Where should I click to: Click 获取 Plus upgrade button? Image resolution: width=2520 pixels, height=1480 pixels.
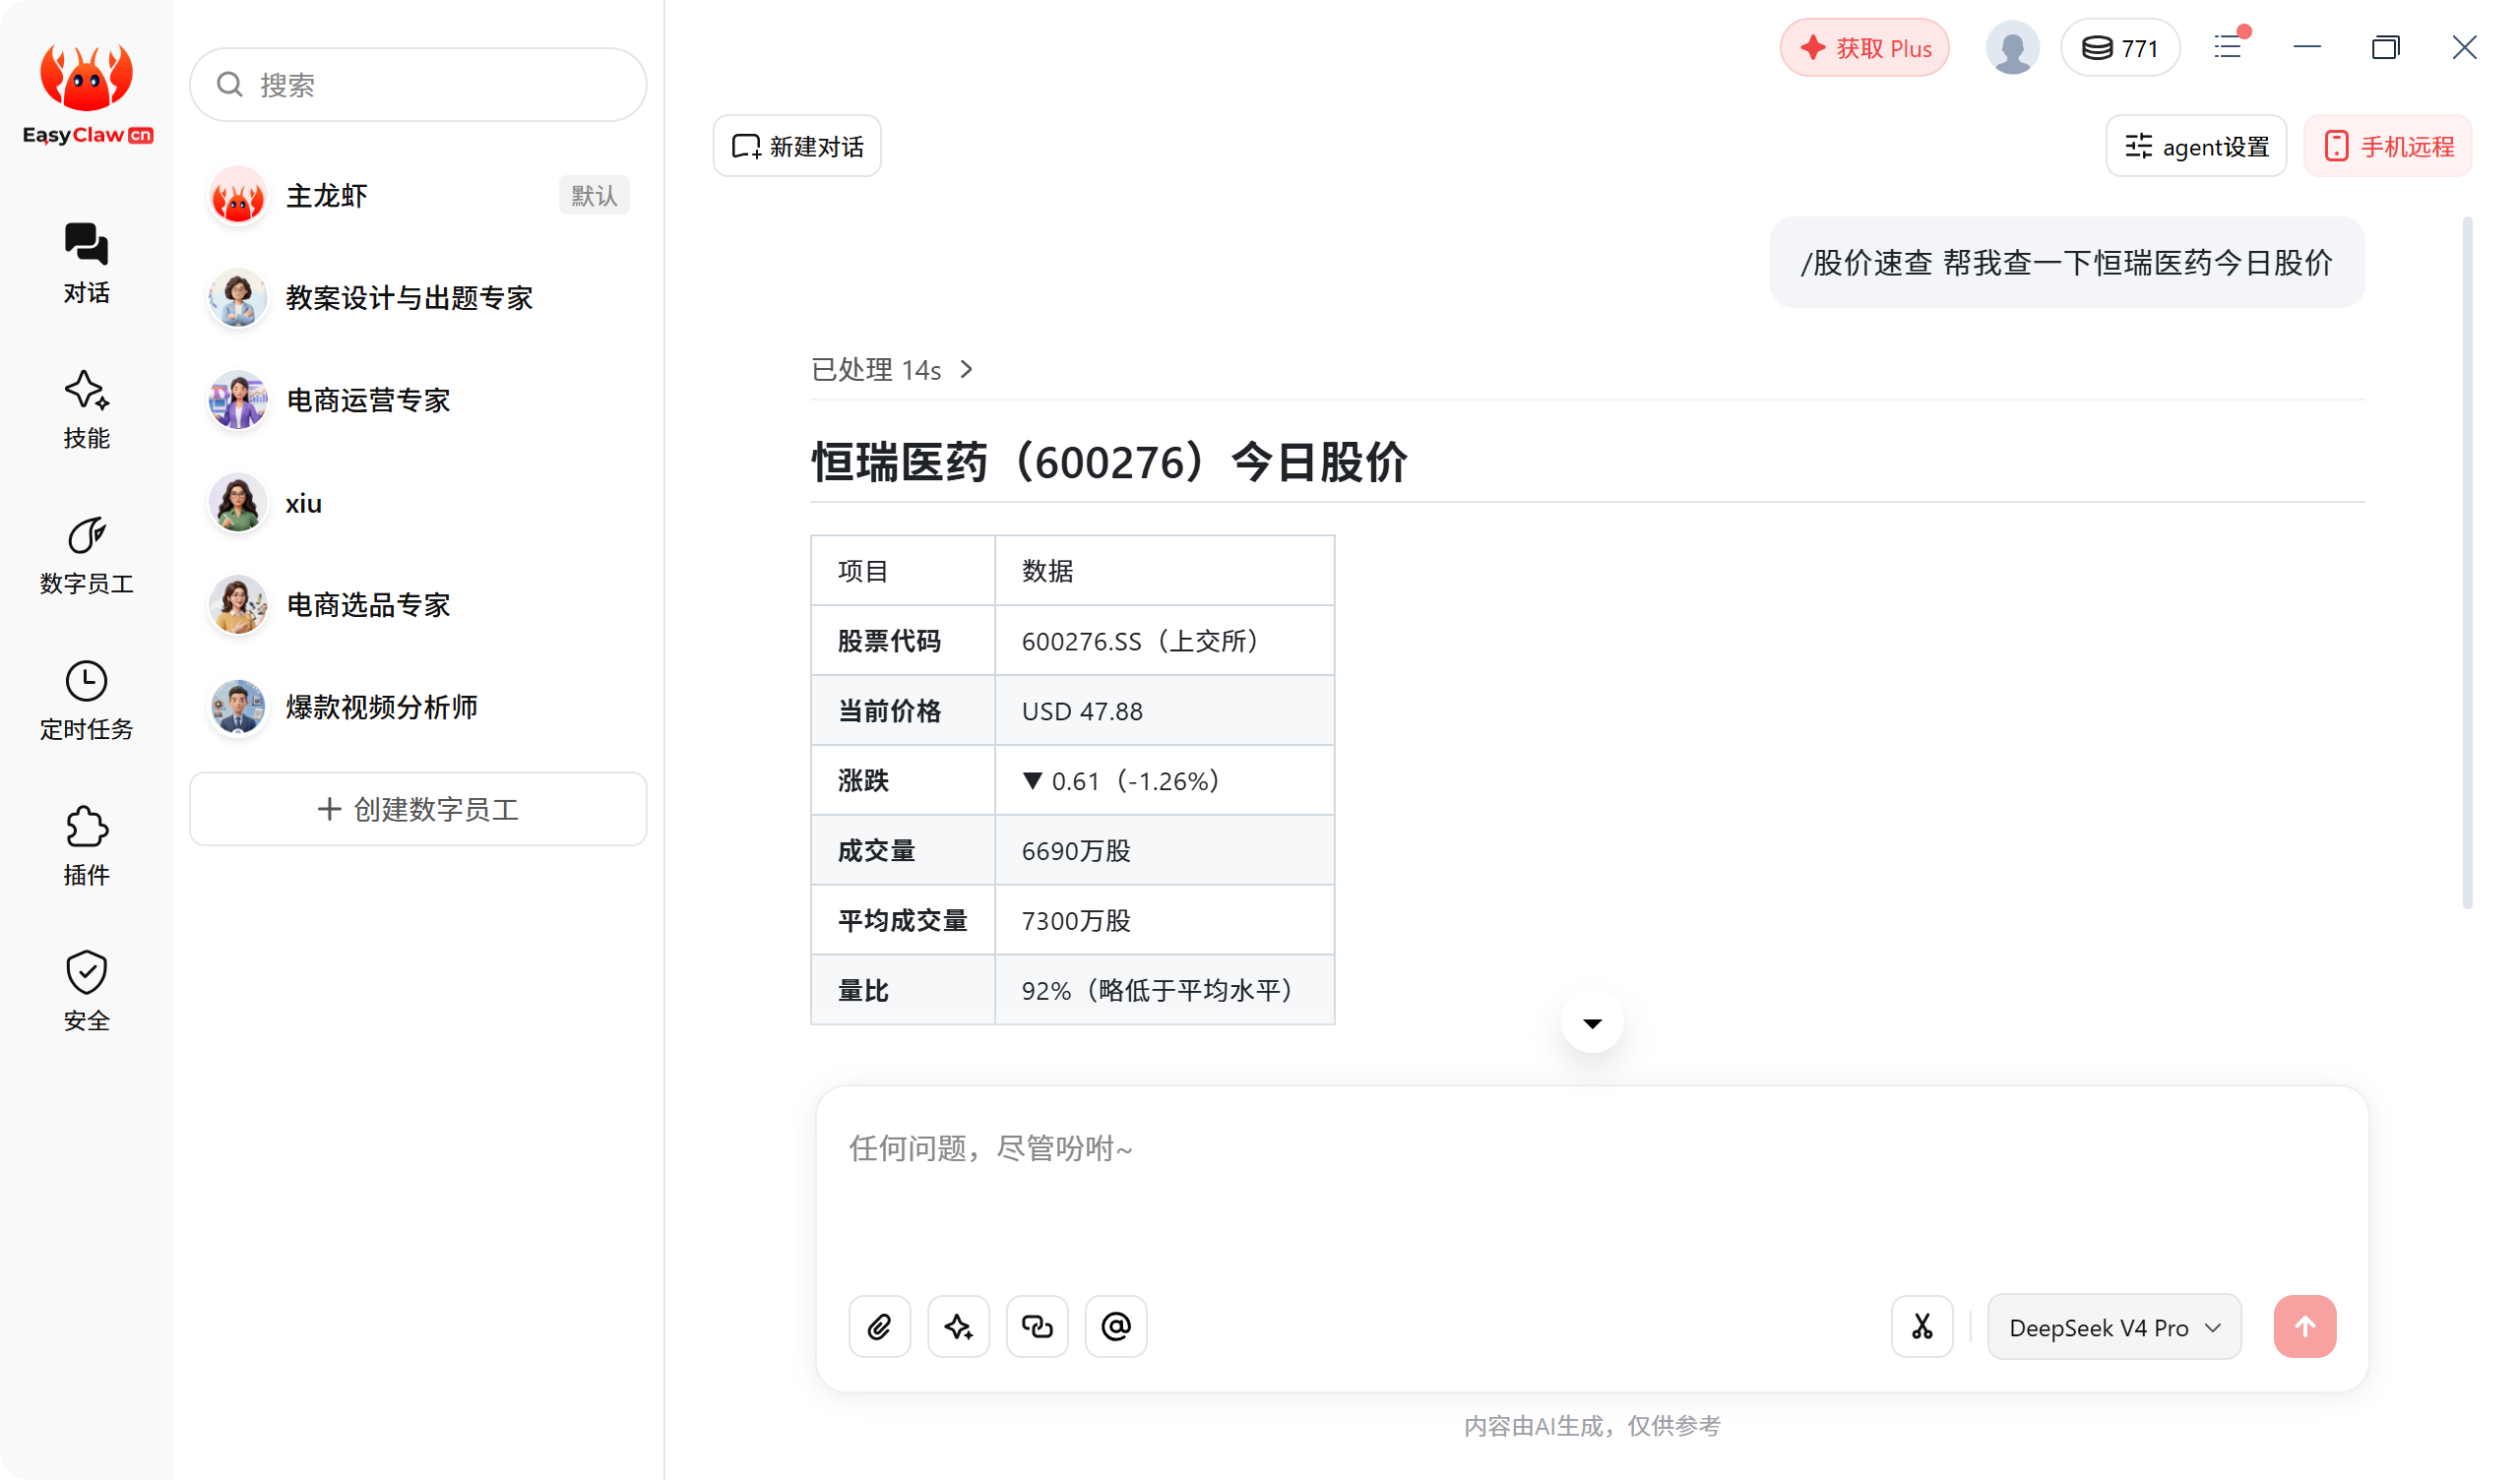tap(1865, 47)
